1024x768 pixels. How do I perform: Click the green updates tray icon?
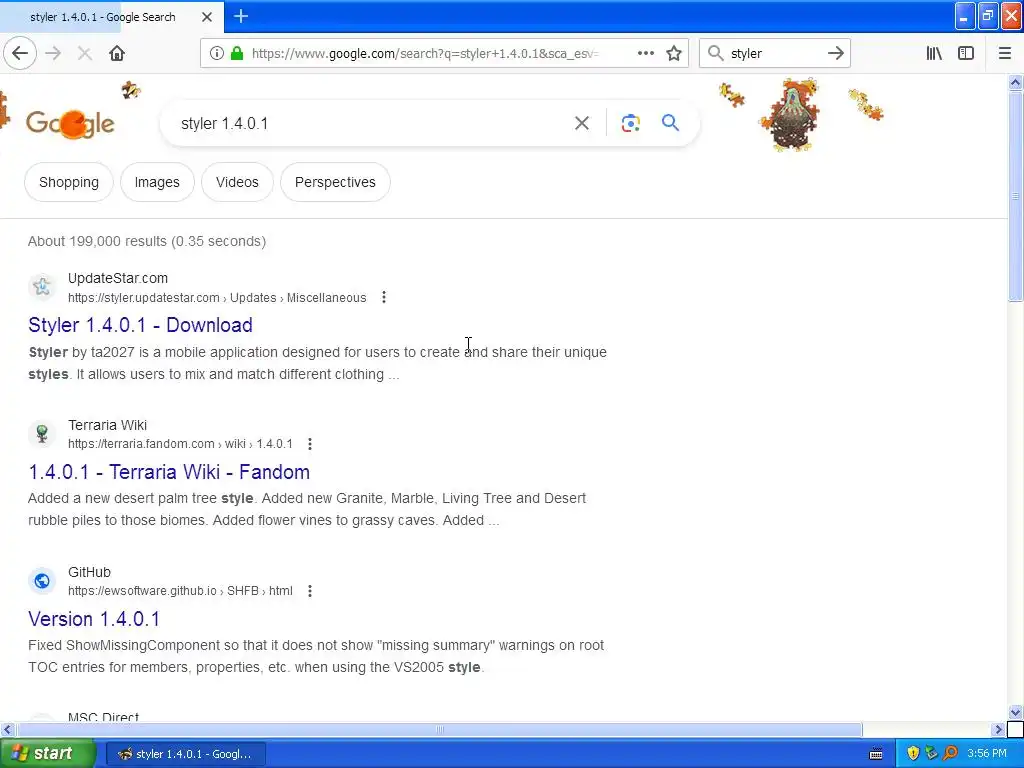point(931,754)
